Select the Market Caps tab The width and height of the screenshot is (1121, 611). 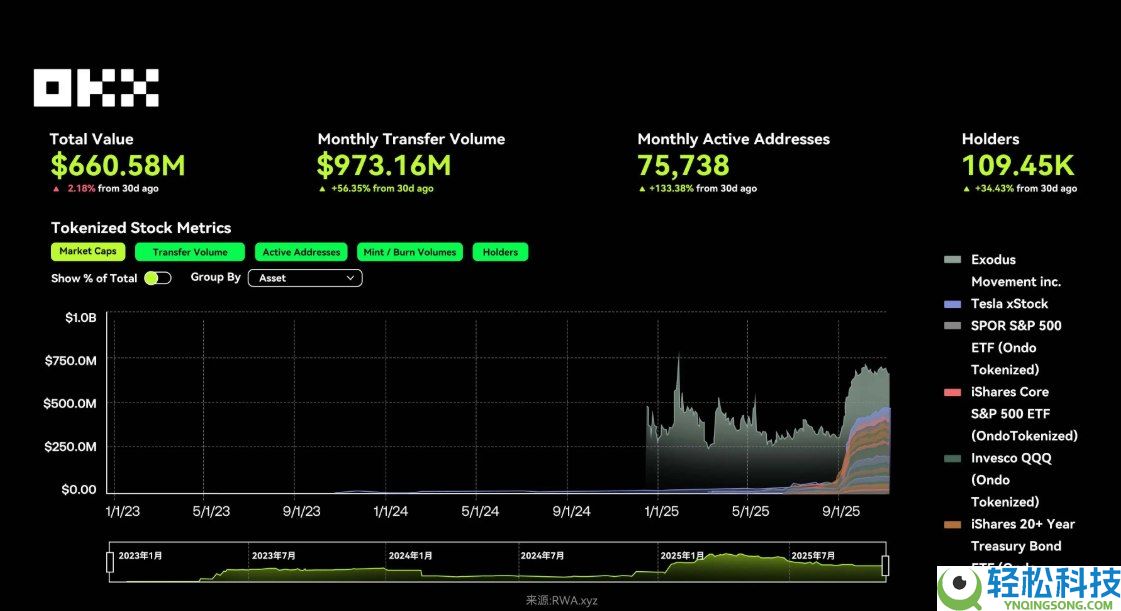(88, 252)
